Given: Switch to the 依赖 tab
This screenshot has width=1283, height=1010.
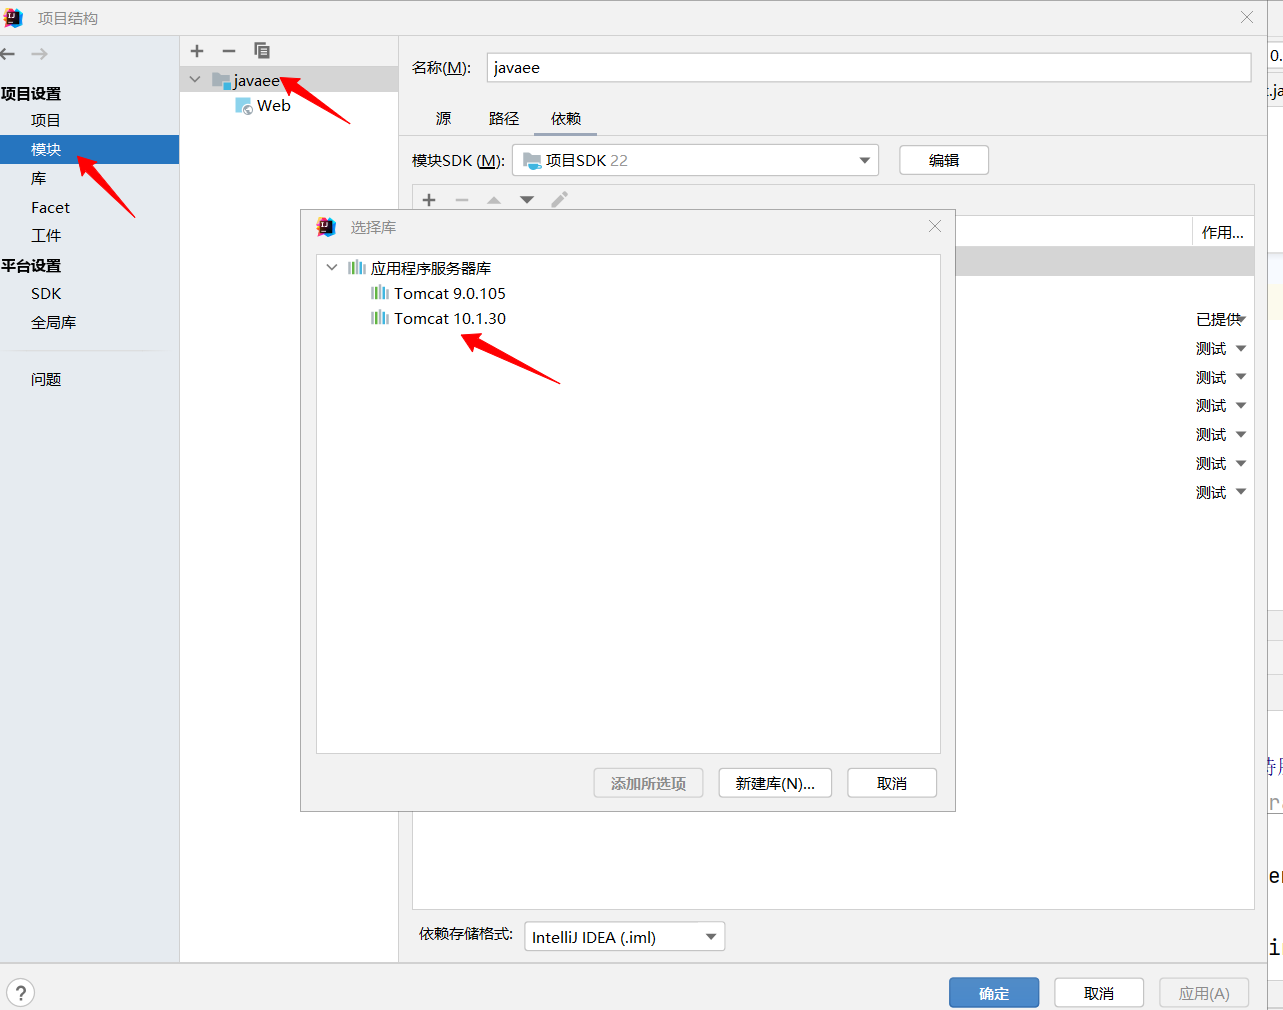Looking at the screenshot, I should (x=566, y=119).
